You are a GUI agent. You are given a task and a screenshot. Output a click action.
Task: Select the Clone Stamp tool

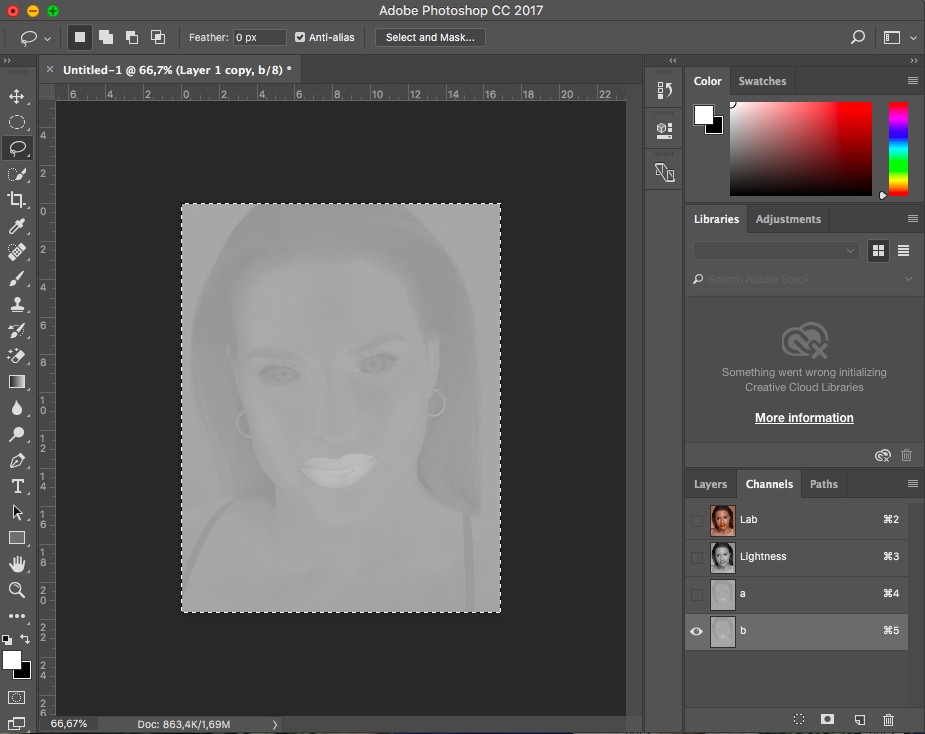(x=17, y=304)
